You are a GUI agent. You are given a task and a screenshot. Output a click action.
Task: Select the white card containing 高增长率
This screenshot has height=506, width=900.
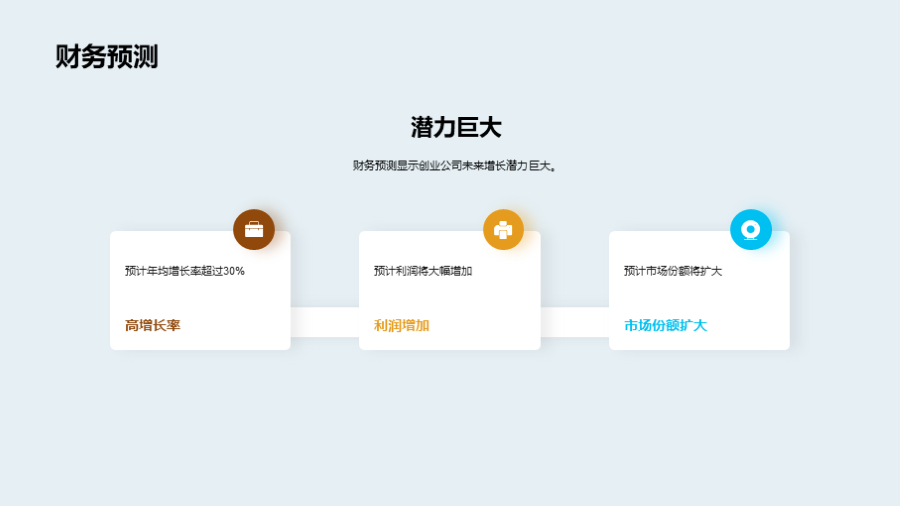point(200,300)
